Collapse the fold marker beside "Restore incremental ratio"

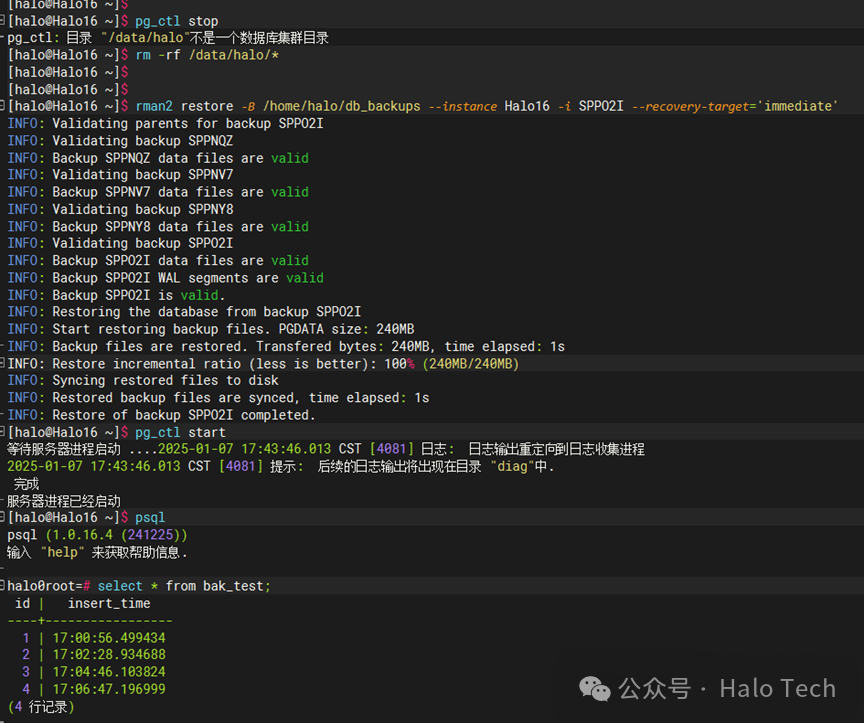click(x=2, y=363)
